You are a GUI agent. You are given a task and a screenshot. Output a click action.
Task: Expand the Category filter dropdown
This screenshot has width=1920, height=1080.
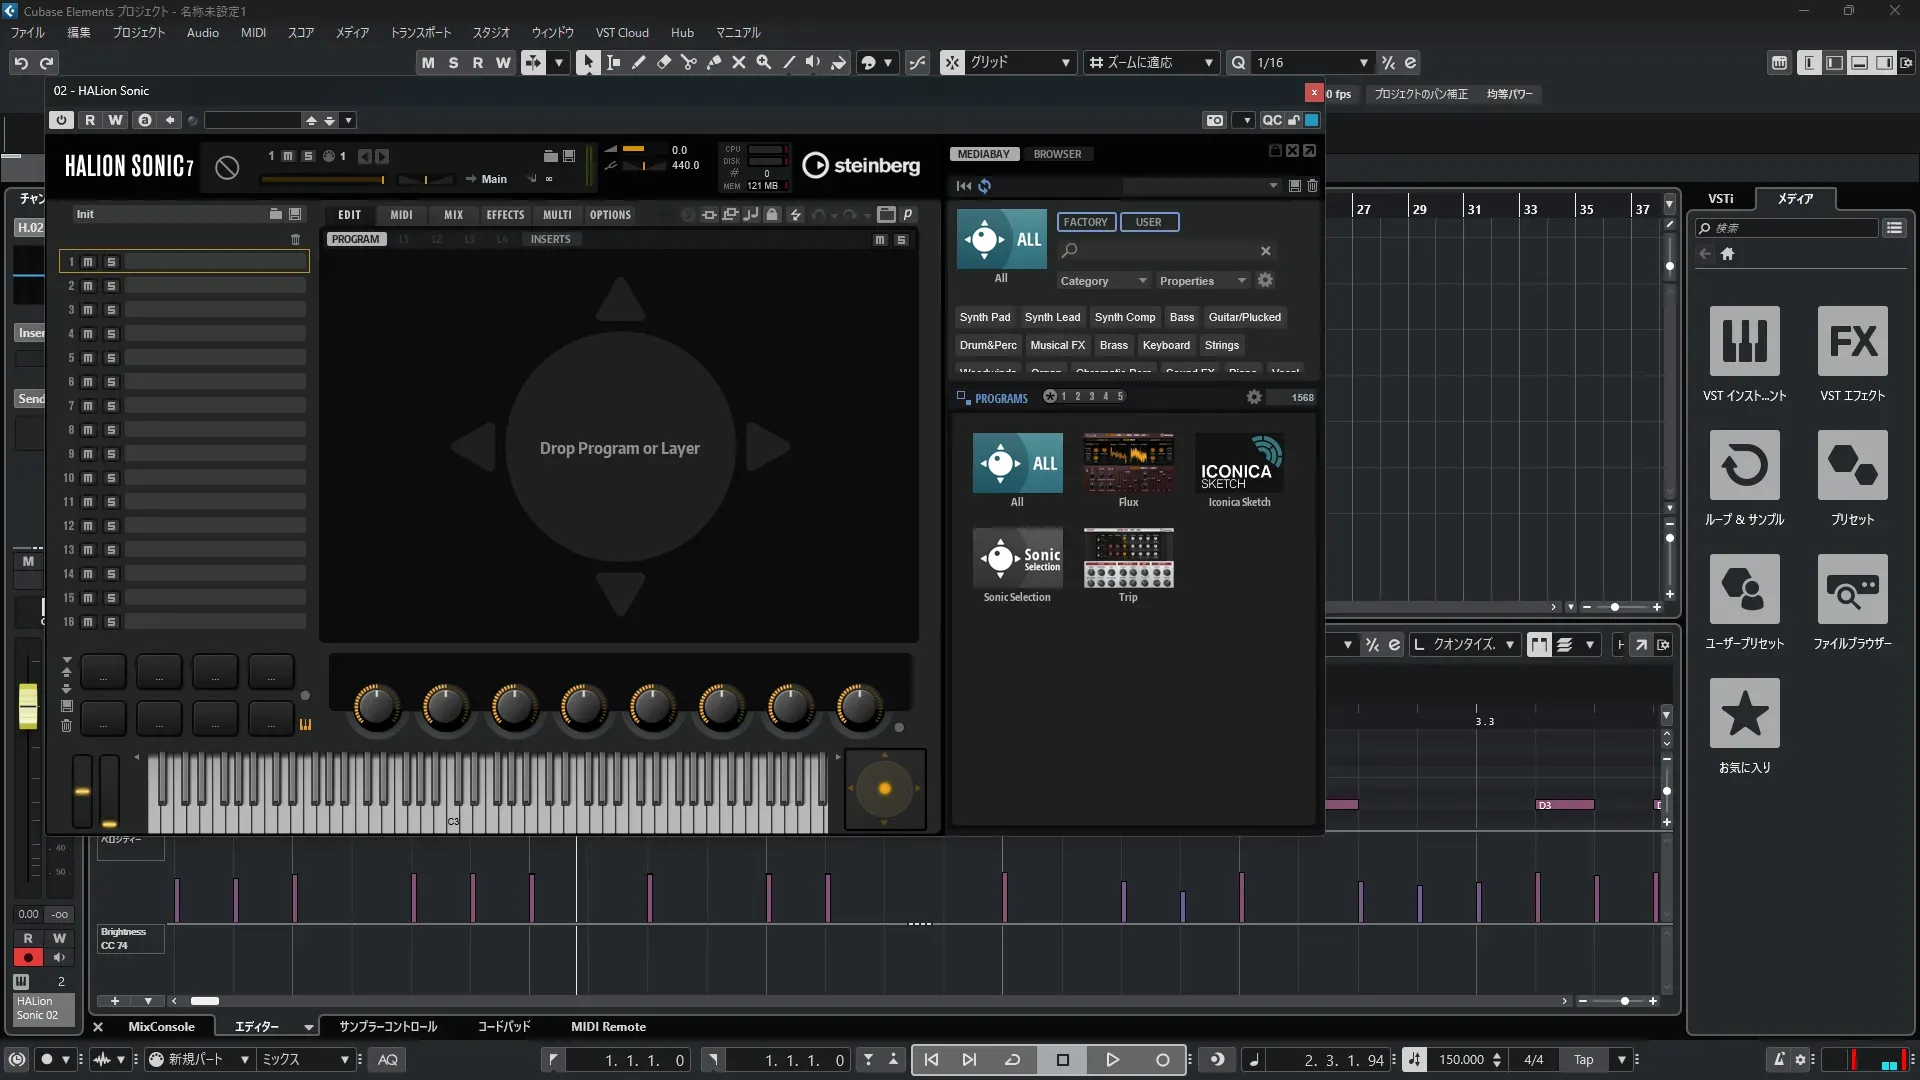coord(1103,281)
